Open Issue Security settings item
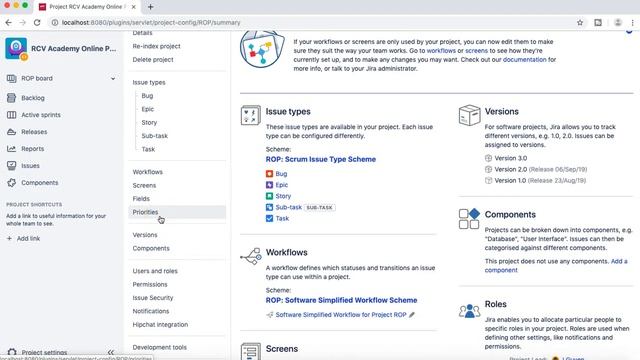 point(153,298)
